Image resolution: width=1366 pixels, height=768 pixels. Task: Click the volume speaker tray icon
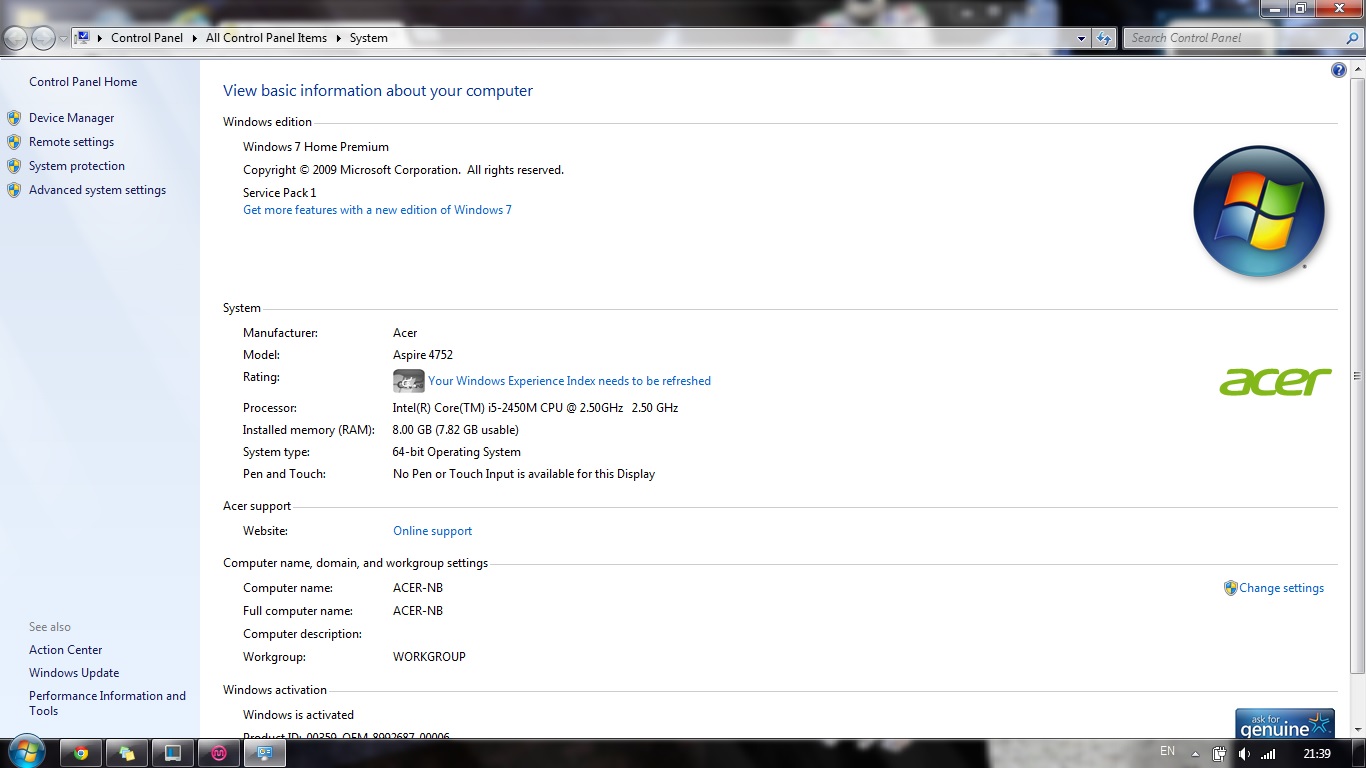[x=1244, y=754]
